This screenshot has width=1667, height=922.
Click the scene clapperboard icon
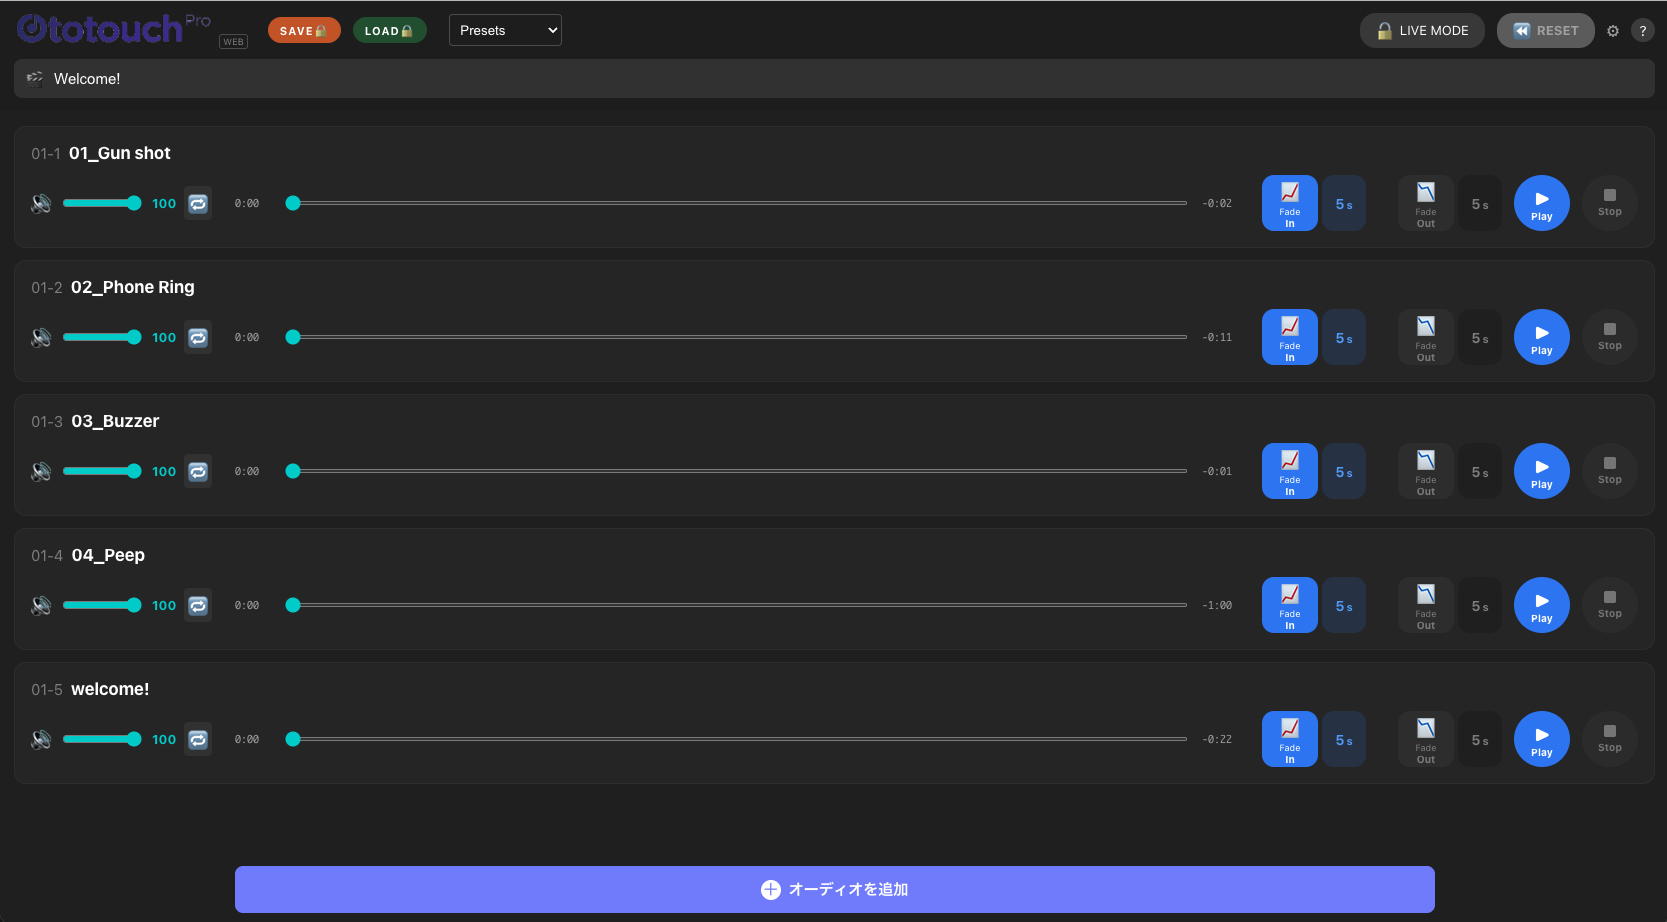point(35,78)
